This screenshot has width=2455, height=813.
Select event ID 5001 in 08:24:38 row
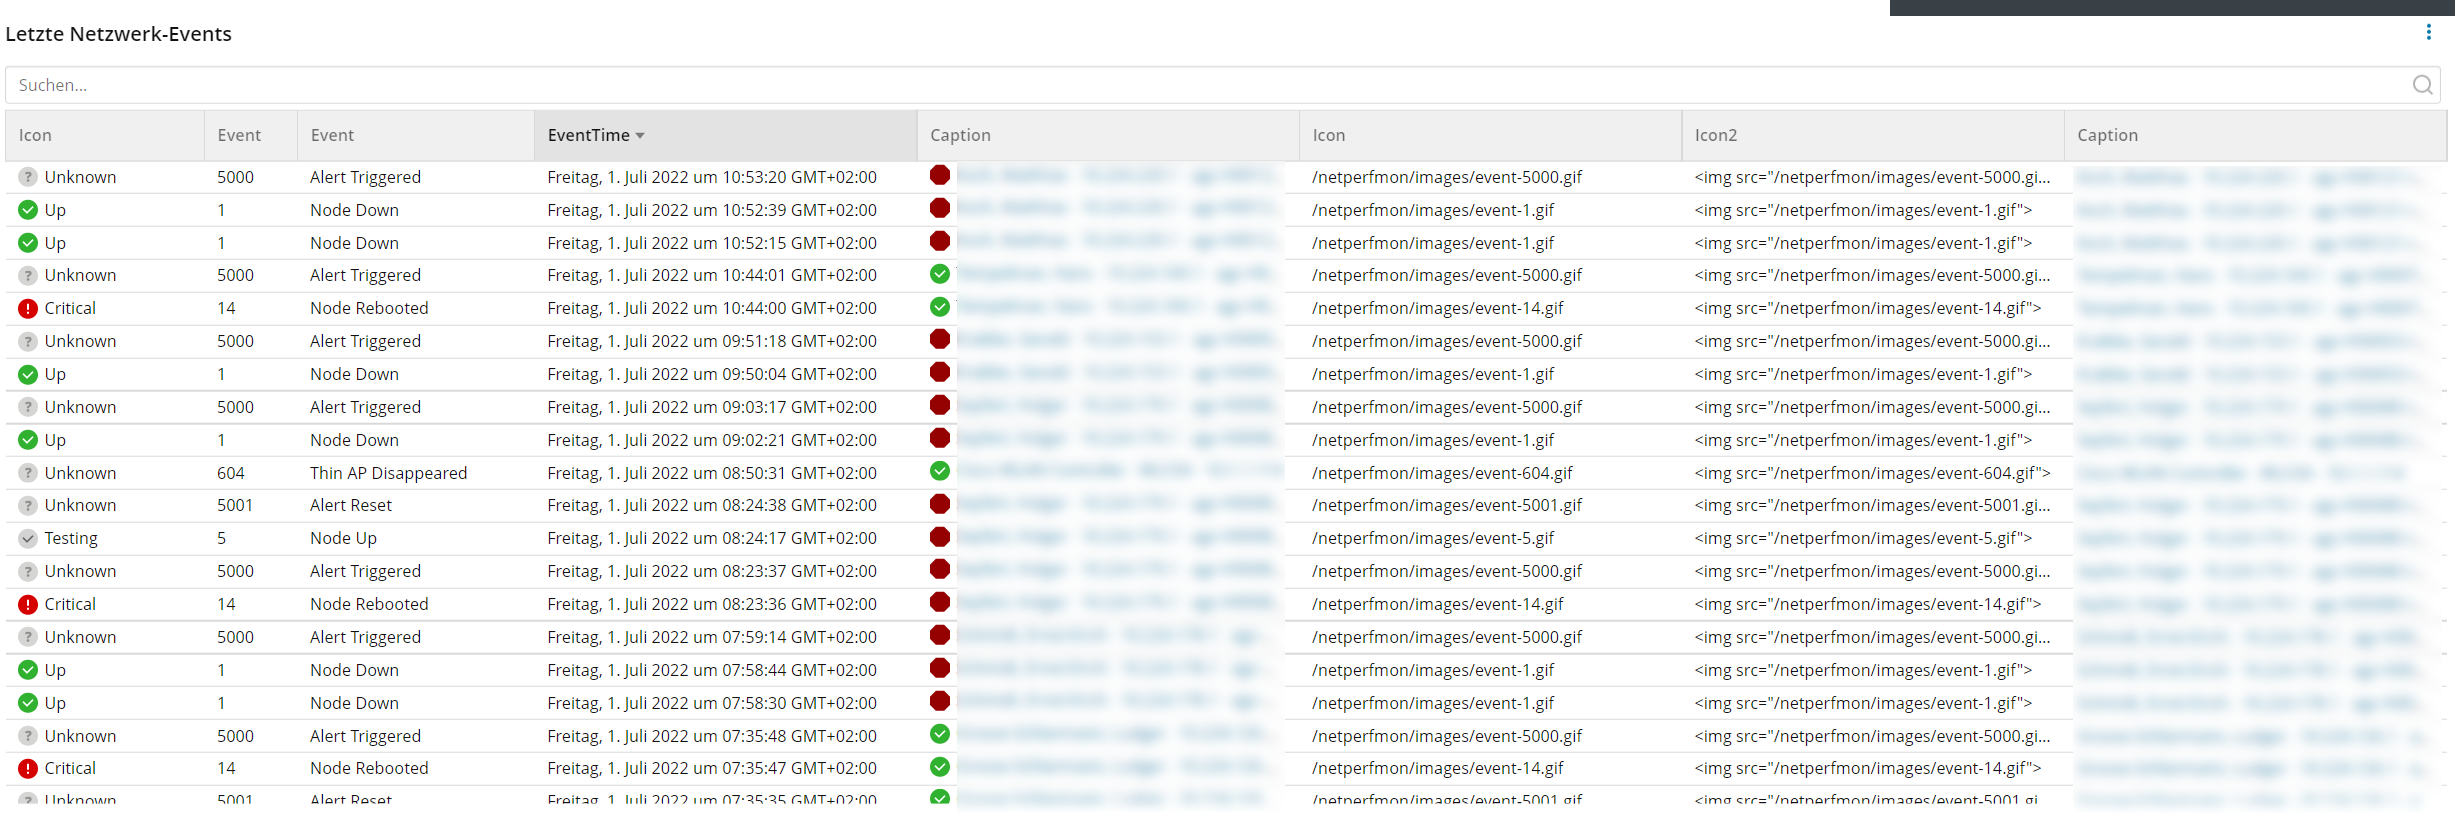coord(235,505)
